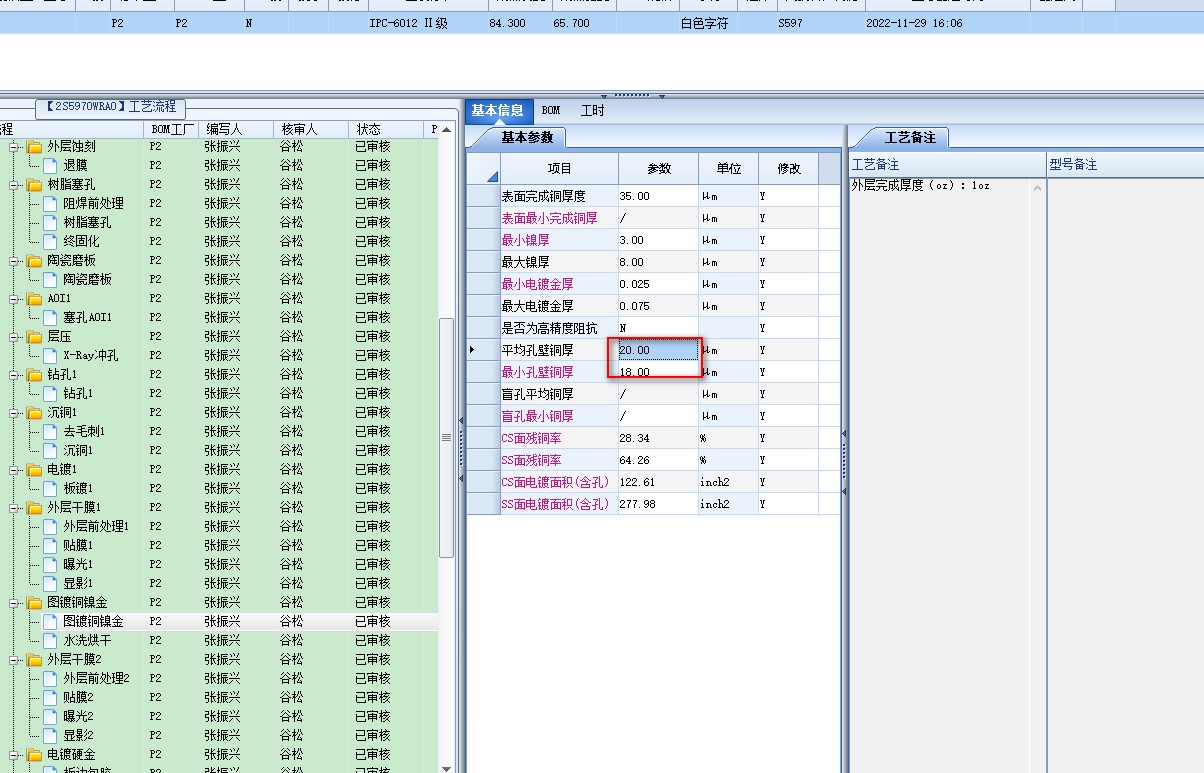
Task: Sort by the 项目 column header
Action: (x=560, y=169)
